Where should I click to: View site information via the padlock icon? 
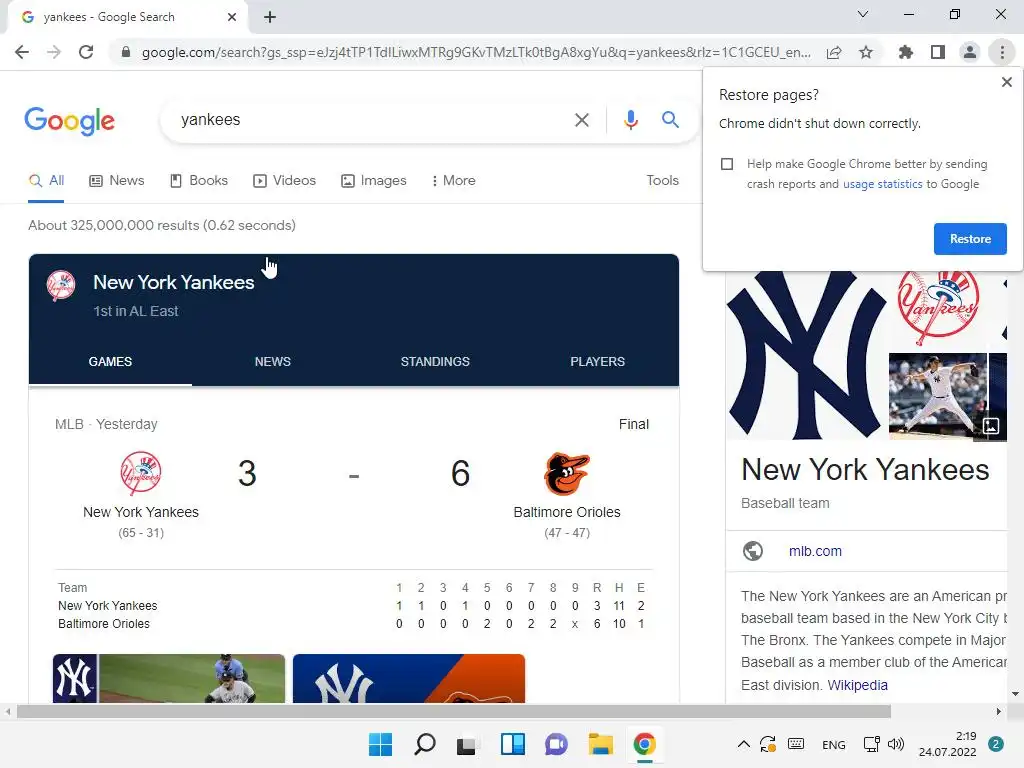126,52
